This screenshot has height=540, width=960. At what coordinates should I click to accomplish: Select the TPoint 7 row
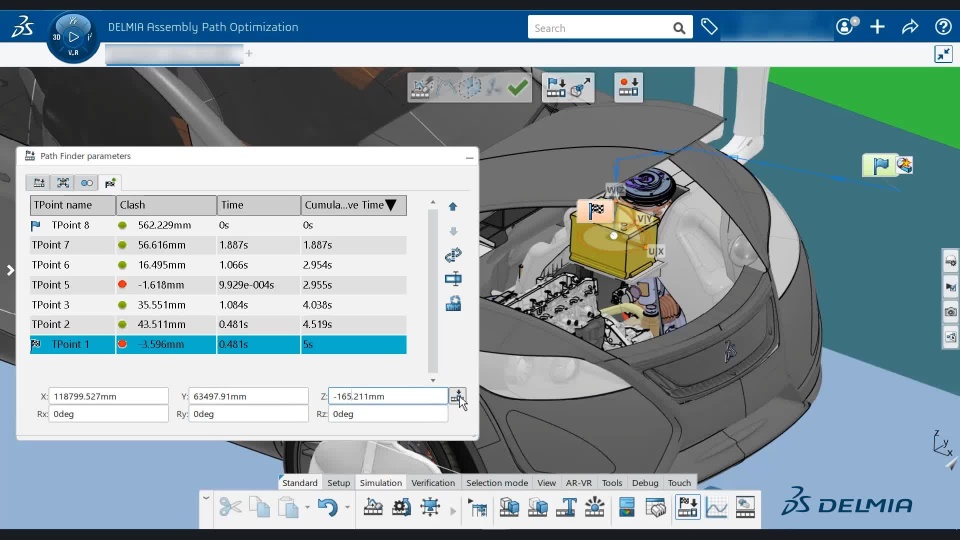coord(218,245)
